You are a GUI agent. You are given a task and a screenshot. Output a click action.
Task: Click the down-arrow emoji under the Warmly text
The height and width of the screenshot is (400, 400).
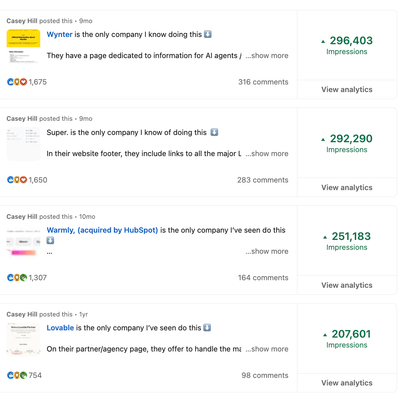click(x=50, y=240)
